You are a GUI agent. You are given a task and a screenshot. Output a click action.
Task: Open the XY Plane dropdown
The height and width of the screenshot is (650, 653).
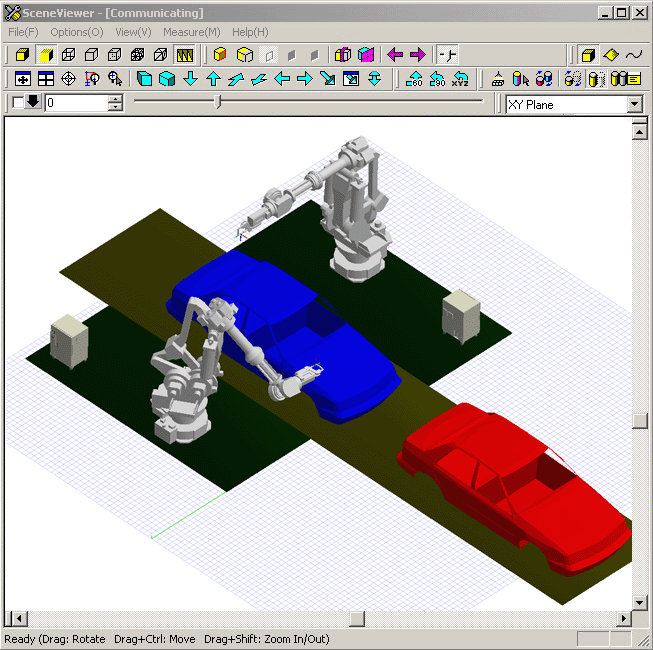(x=634, y=104)
